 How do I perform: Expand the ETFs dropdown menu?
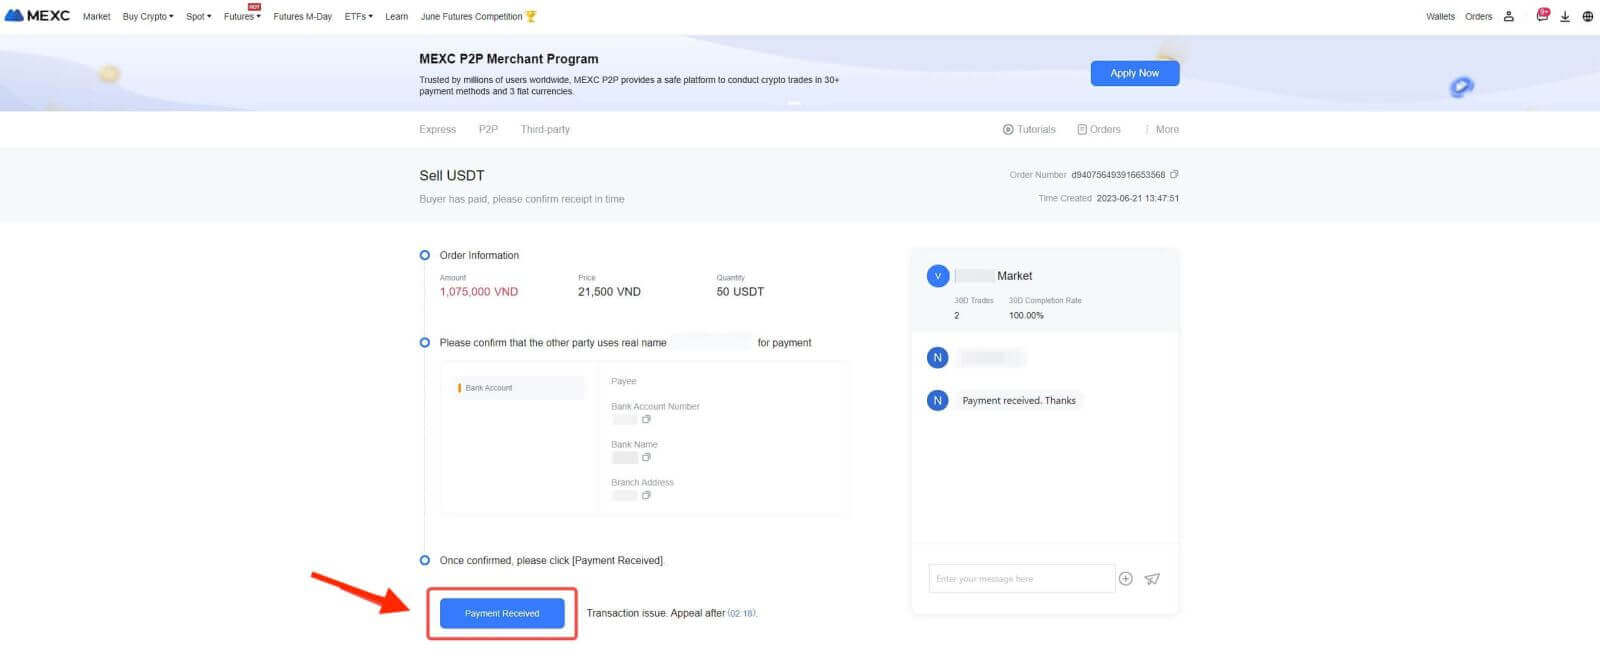point(358,16)
